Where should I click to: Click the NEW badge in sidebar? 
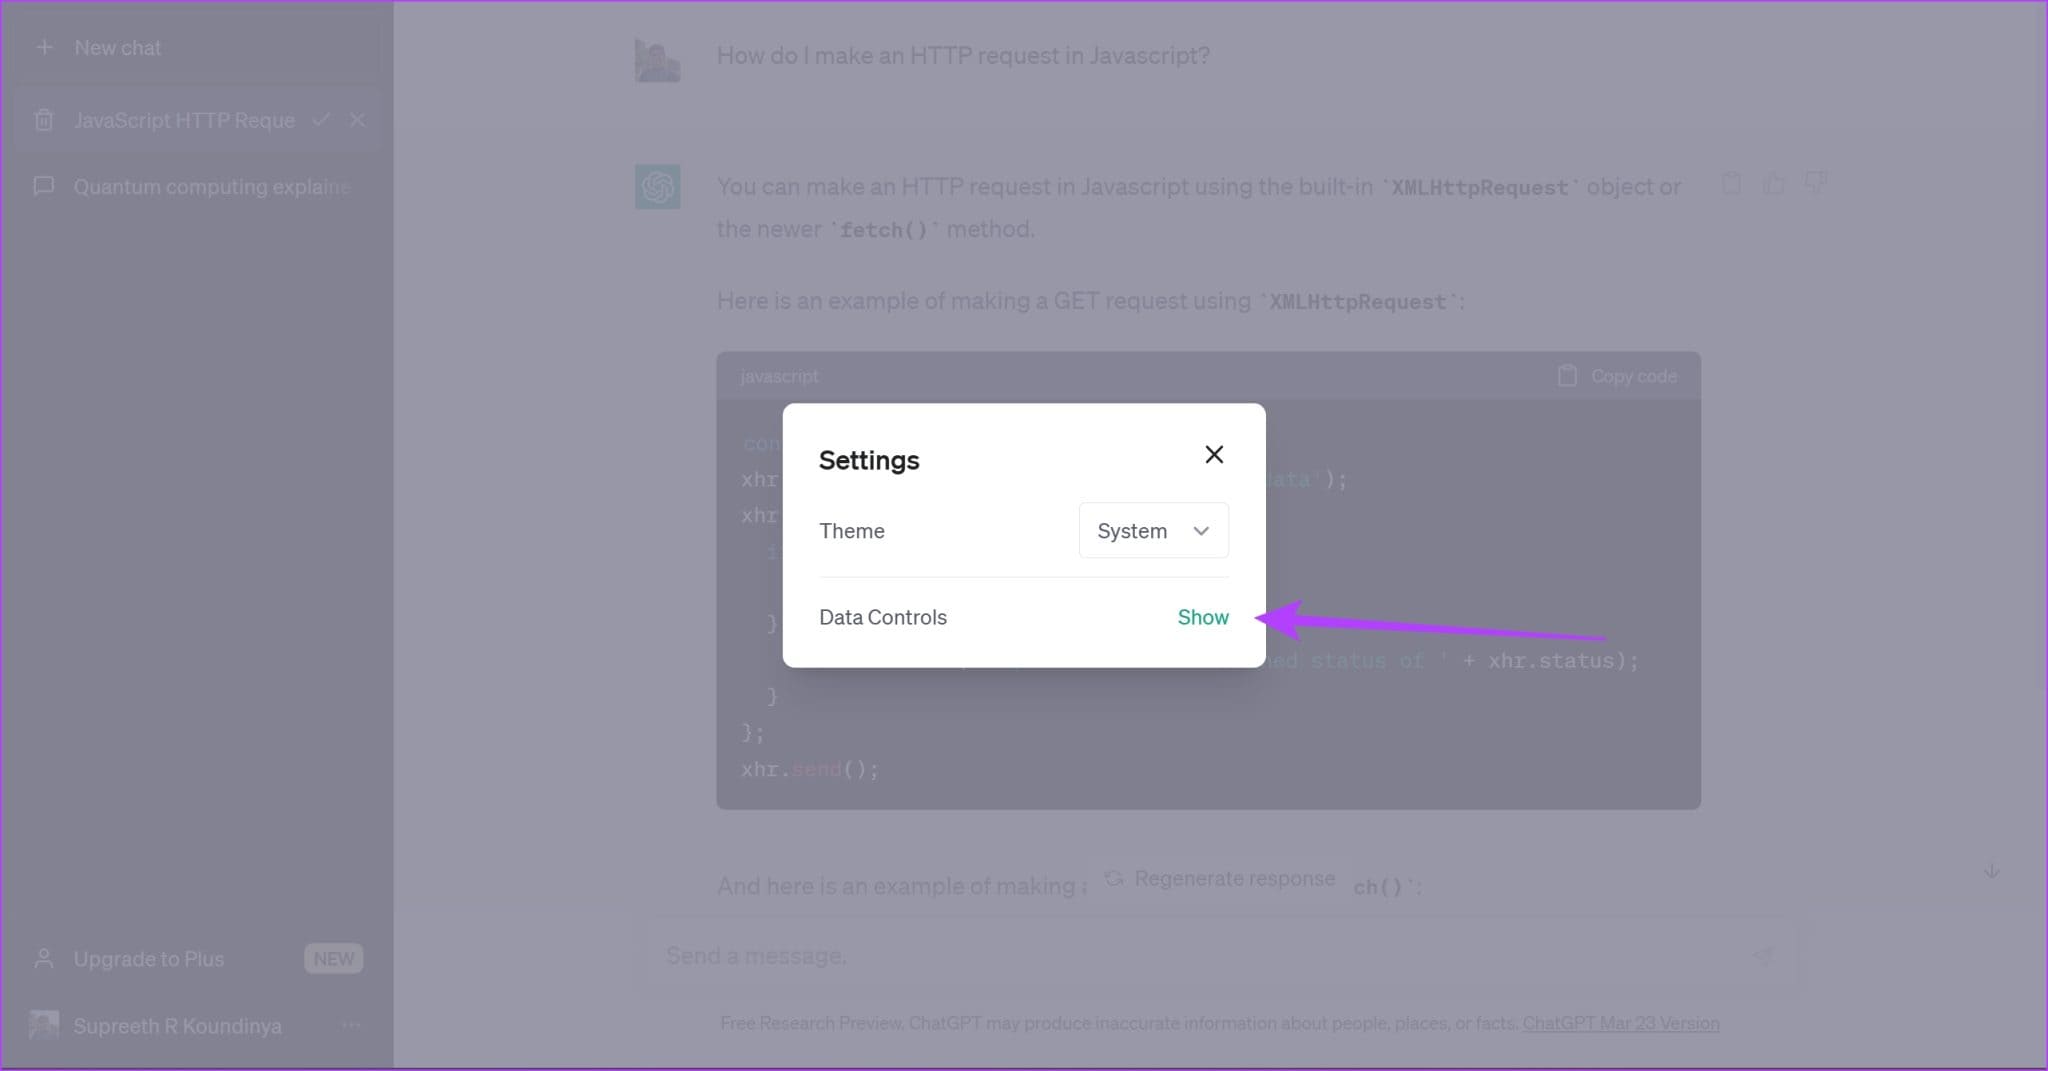point(333,959)
